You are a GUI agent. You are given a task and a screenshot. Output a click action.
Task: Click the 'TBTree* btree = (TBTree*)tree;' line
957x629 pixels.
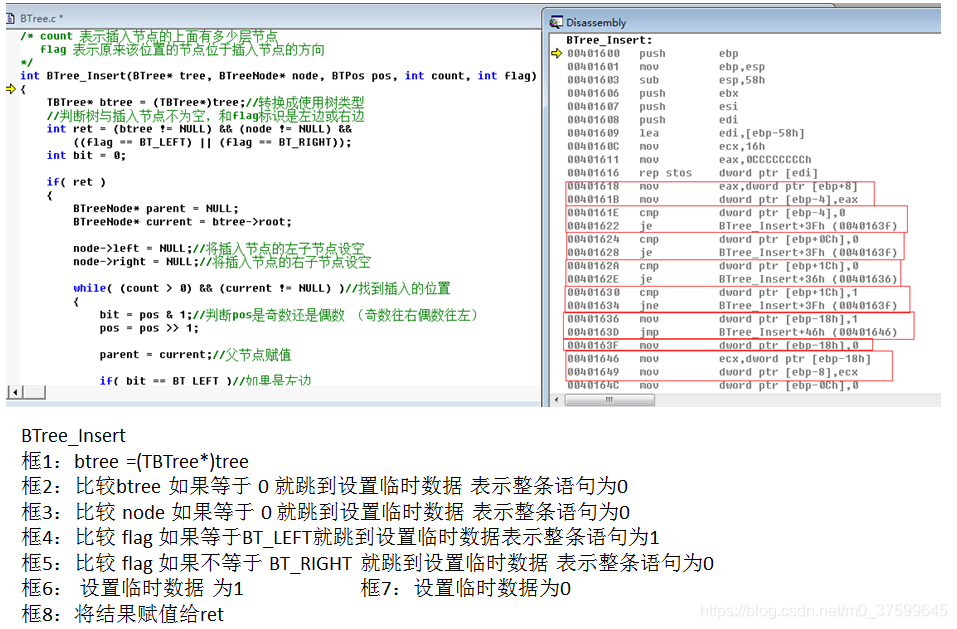point(205,102)
